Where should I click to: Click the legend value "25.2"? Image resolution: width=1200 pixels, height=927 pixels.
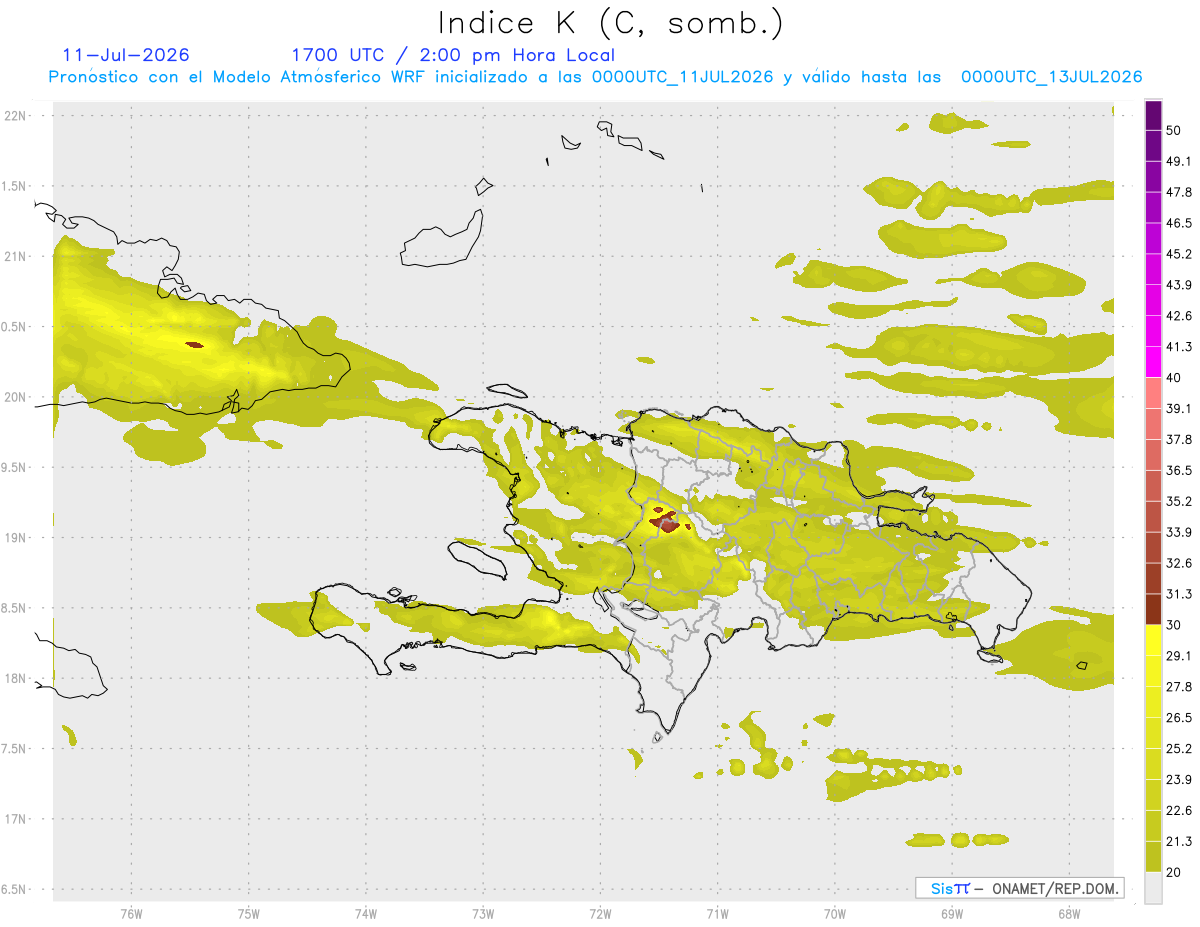[1179, 749]
